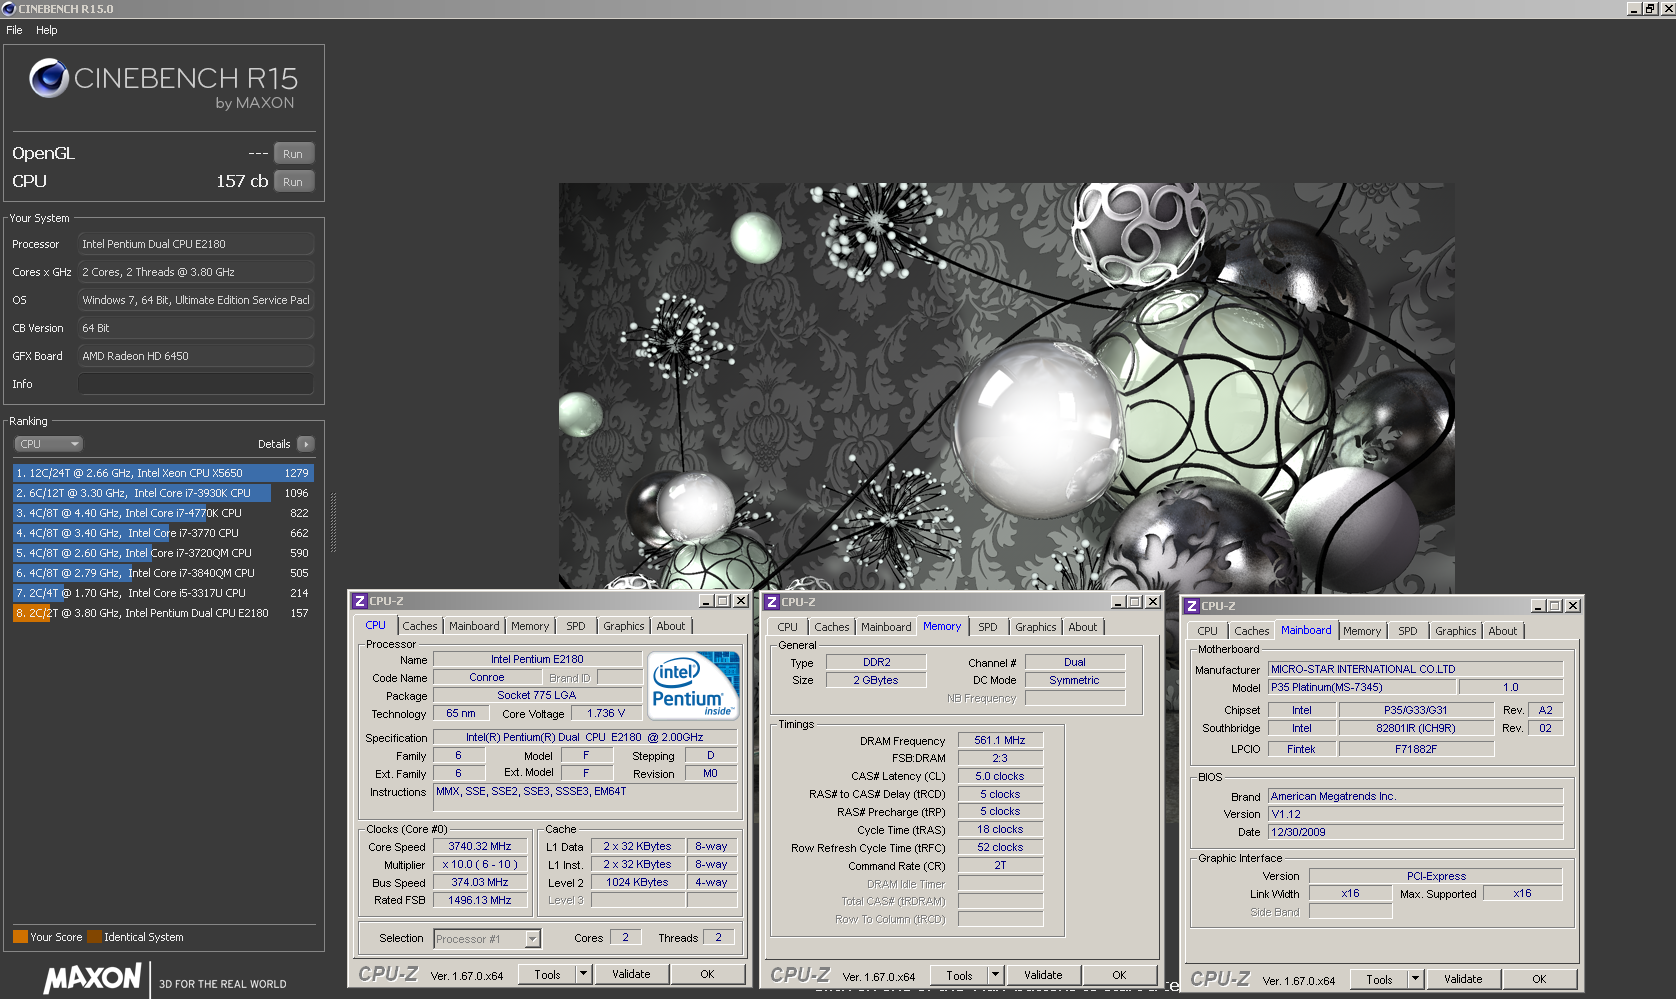
Task: Open ranking Details arrow button
Action: coord(306,444)
